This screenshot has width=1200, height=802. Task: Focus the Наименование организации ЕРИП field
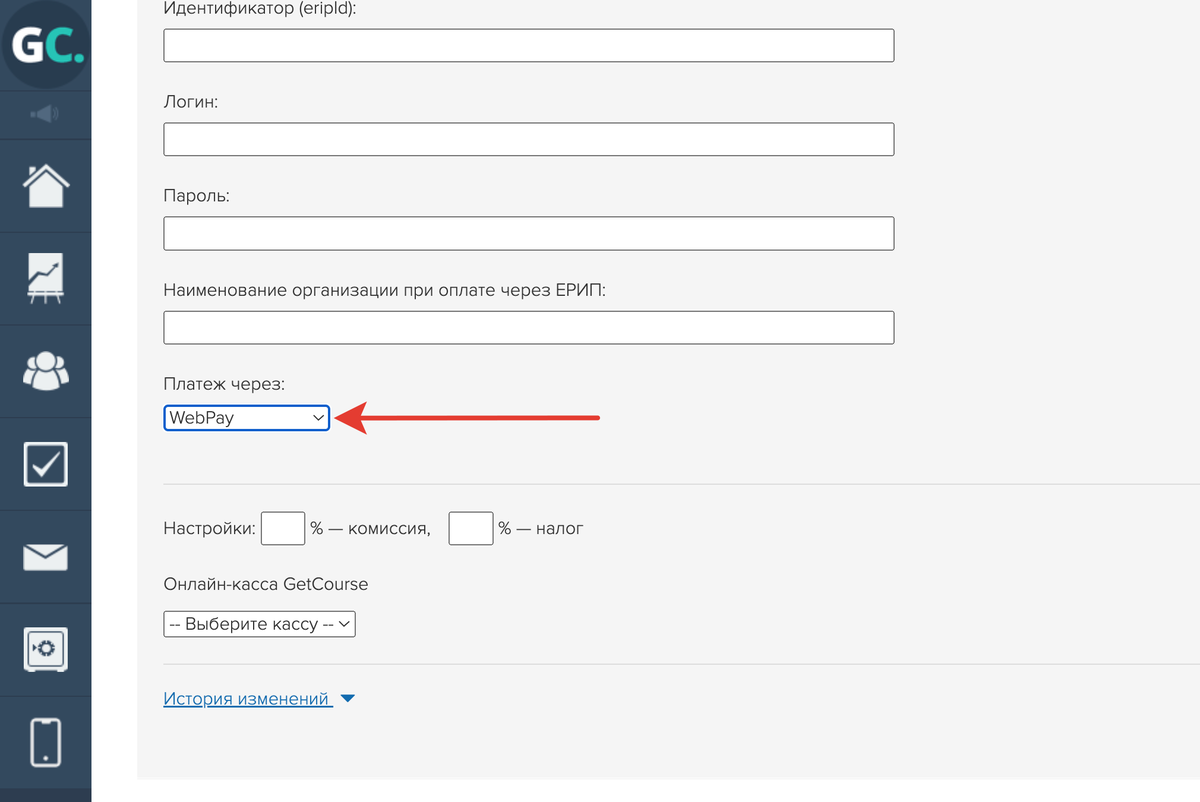pos(529,327)
